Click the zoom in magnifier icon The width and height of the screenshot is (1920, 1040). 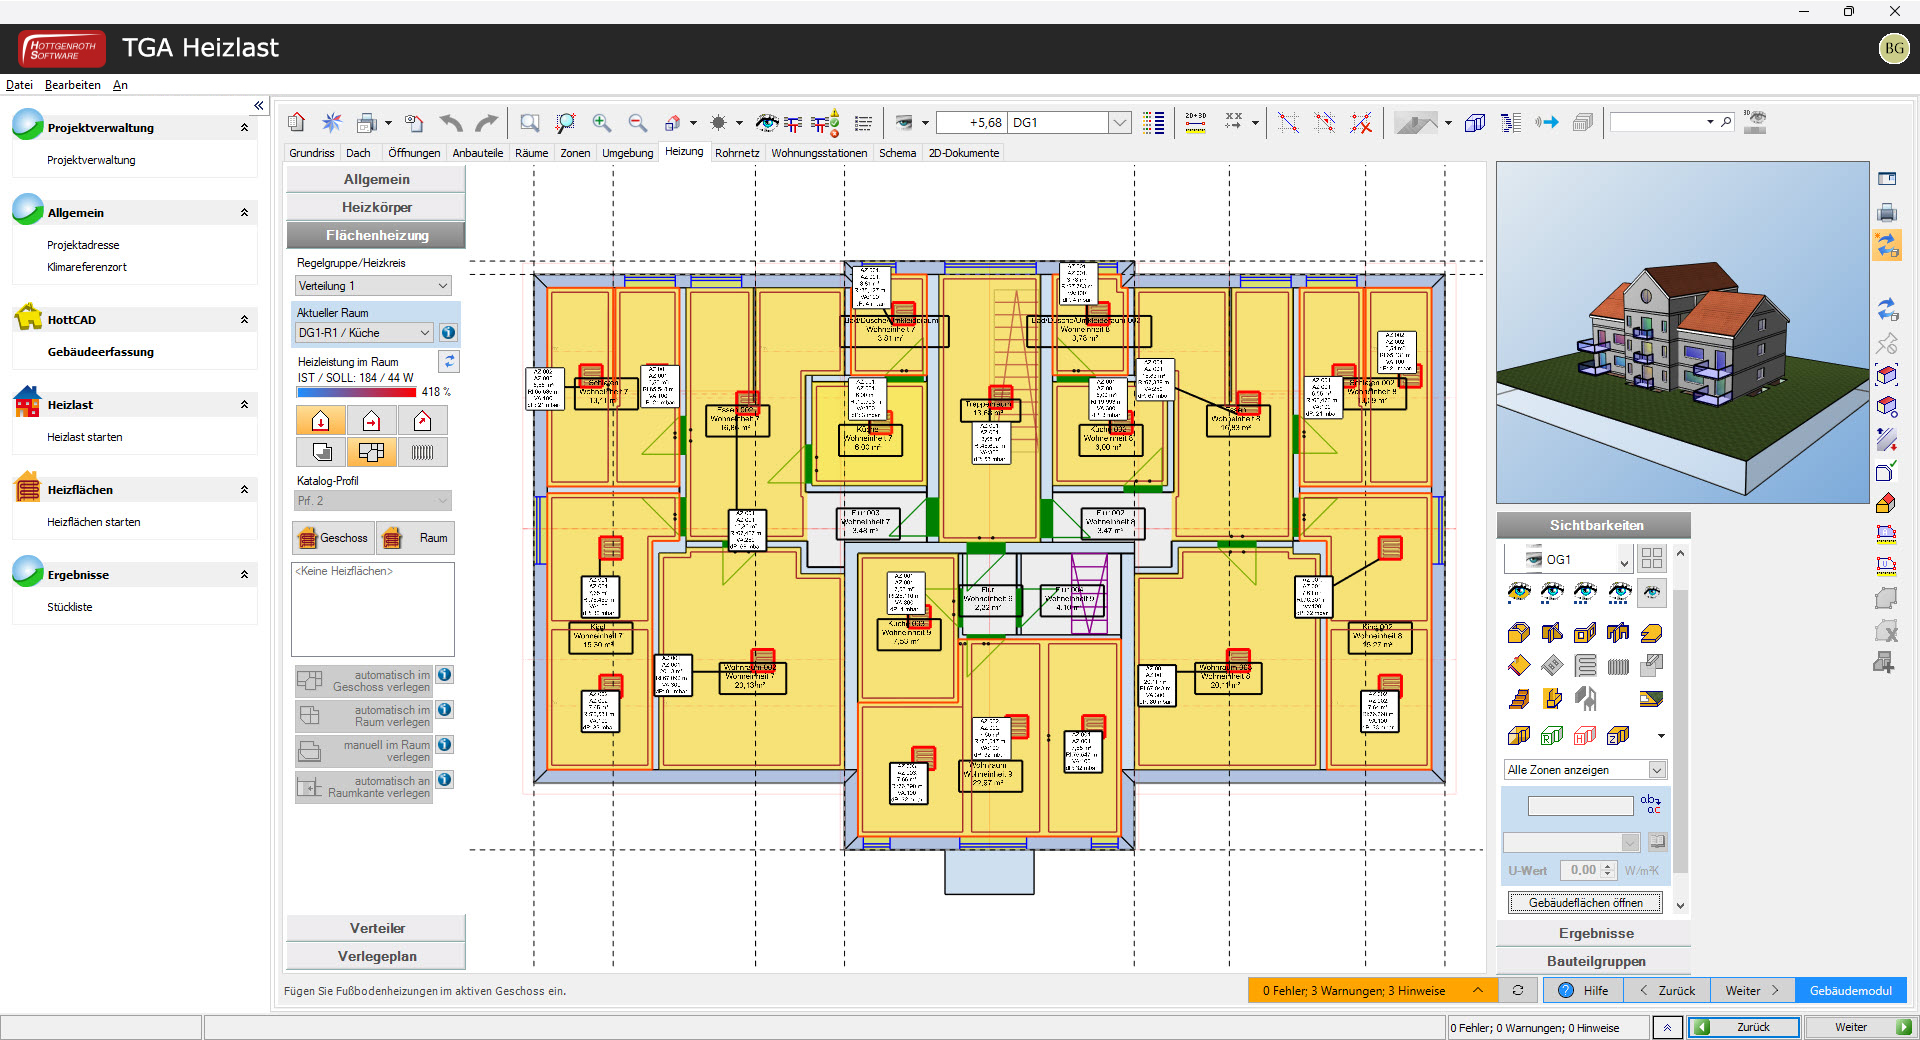coord(601,123)
